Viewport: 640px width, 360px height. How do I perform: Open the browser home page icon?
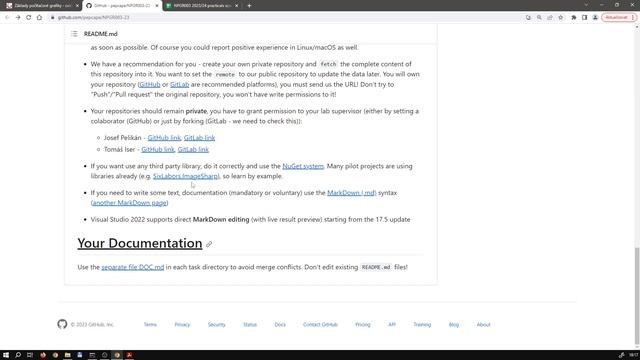[x=39, y=18]
